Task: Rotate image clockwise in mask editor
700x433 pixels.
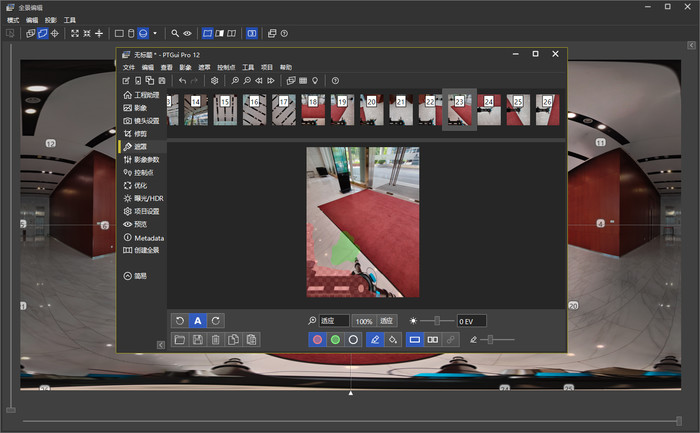Action: pyautogui.click(x=216, y=321)
